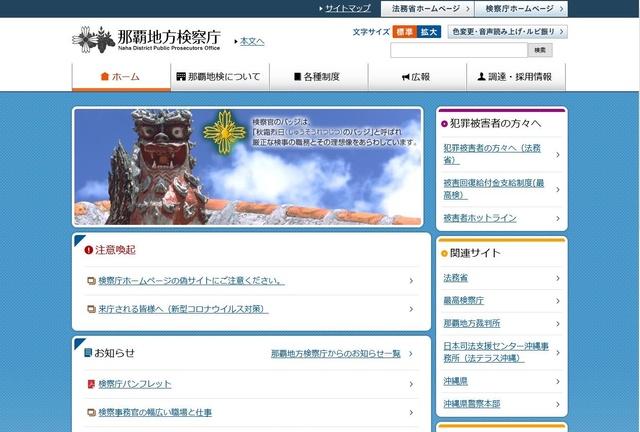Click chevron on 最高検察庁 row

[558, 301]
